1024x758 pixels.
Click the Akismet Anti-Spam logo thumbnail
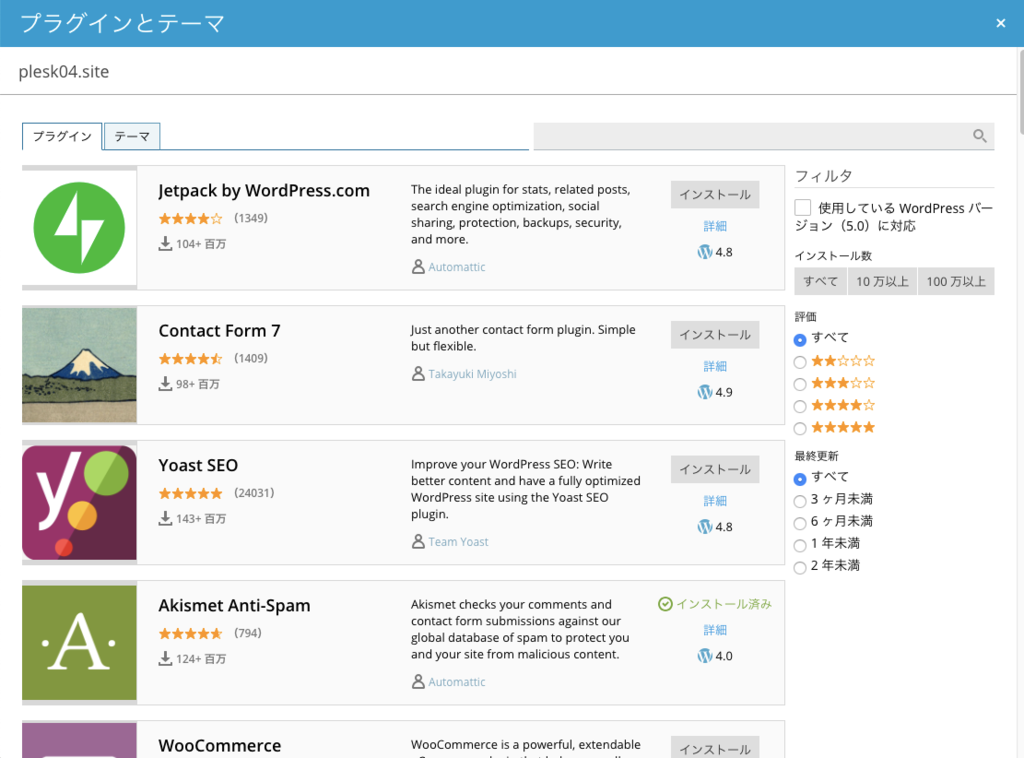click(x=79, y=642)
